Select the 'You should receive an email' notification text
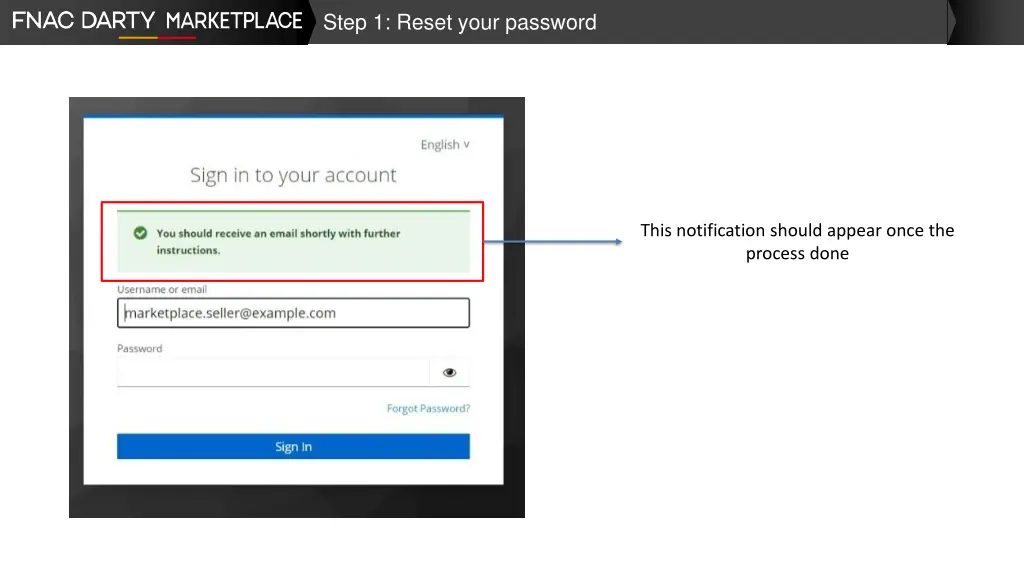1024x576 pixels. click(278, 242)
